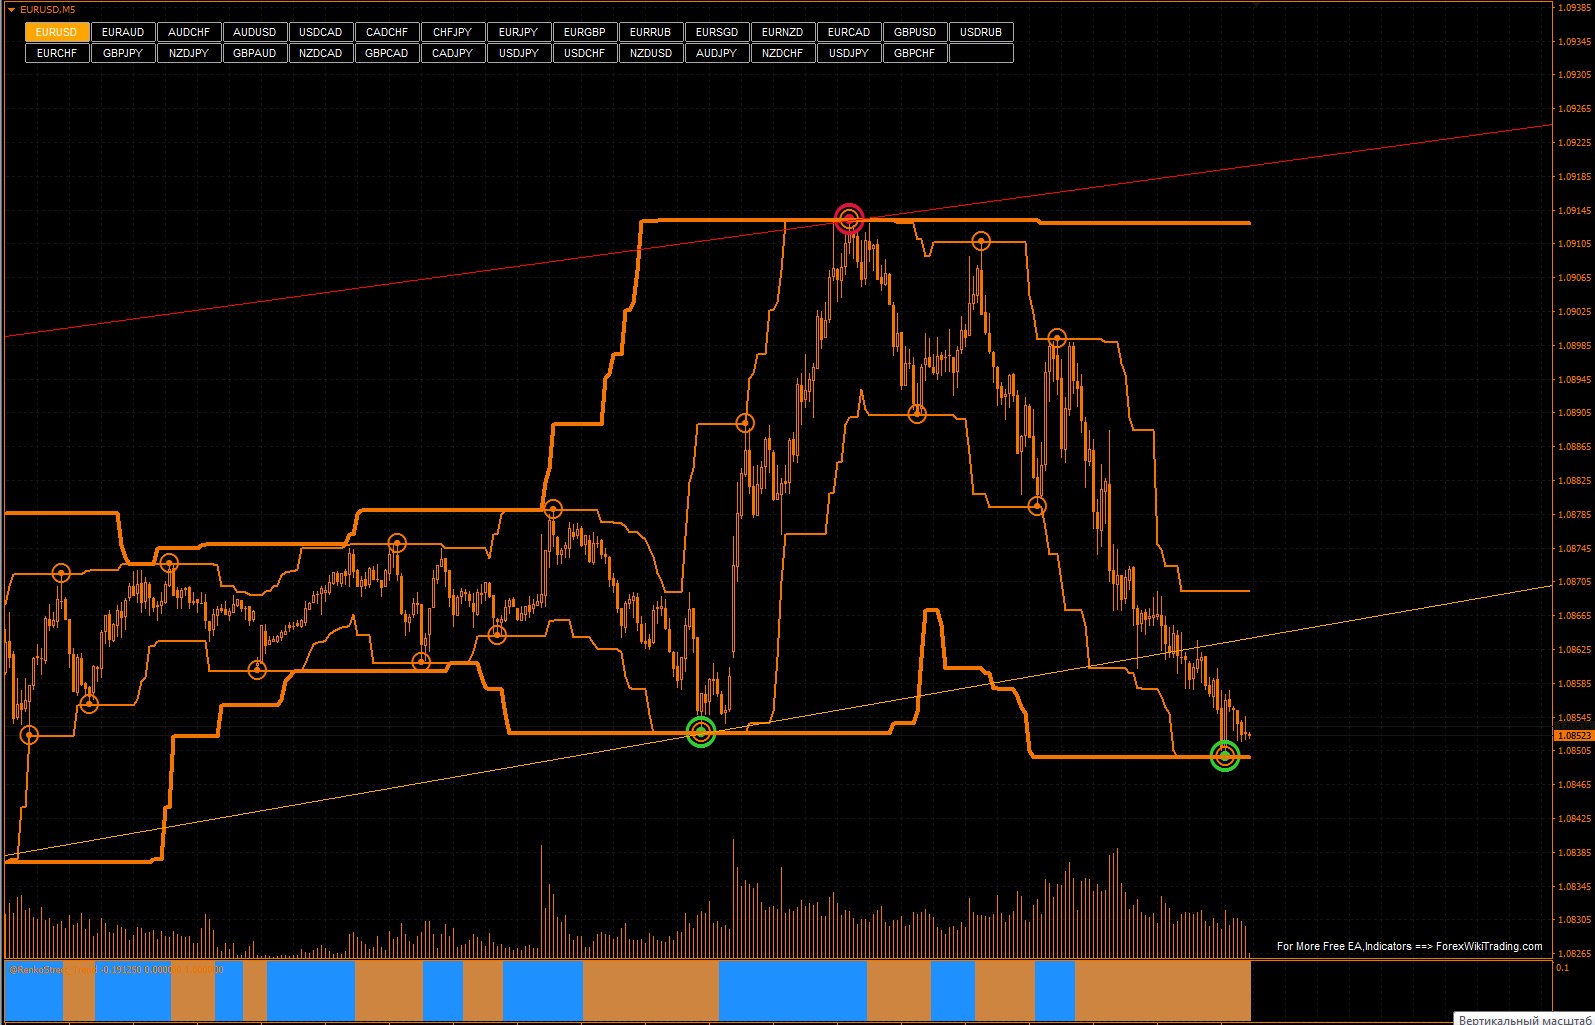Select the EURNZD pair

[782, 32]
